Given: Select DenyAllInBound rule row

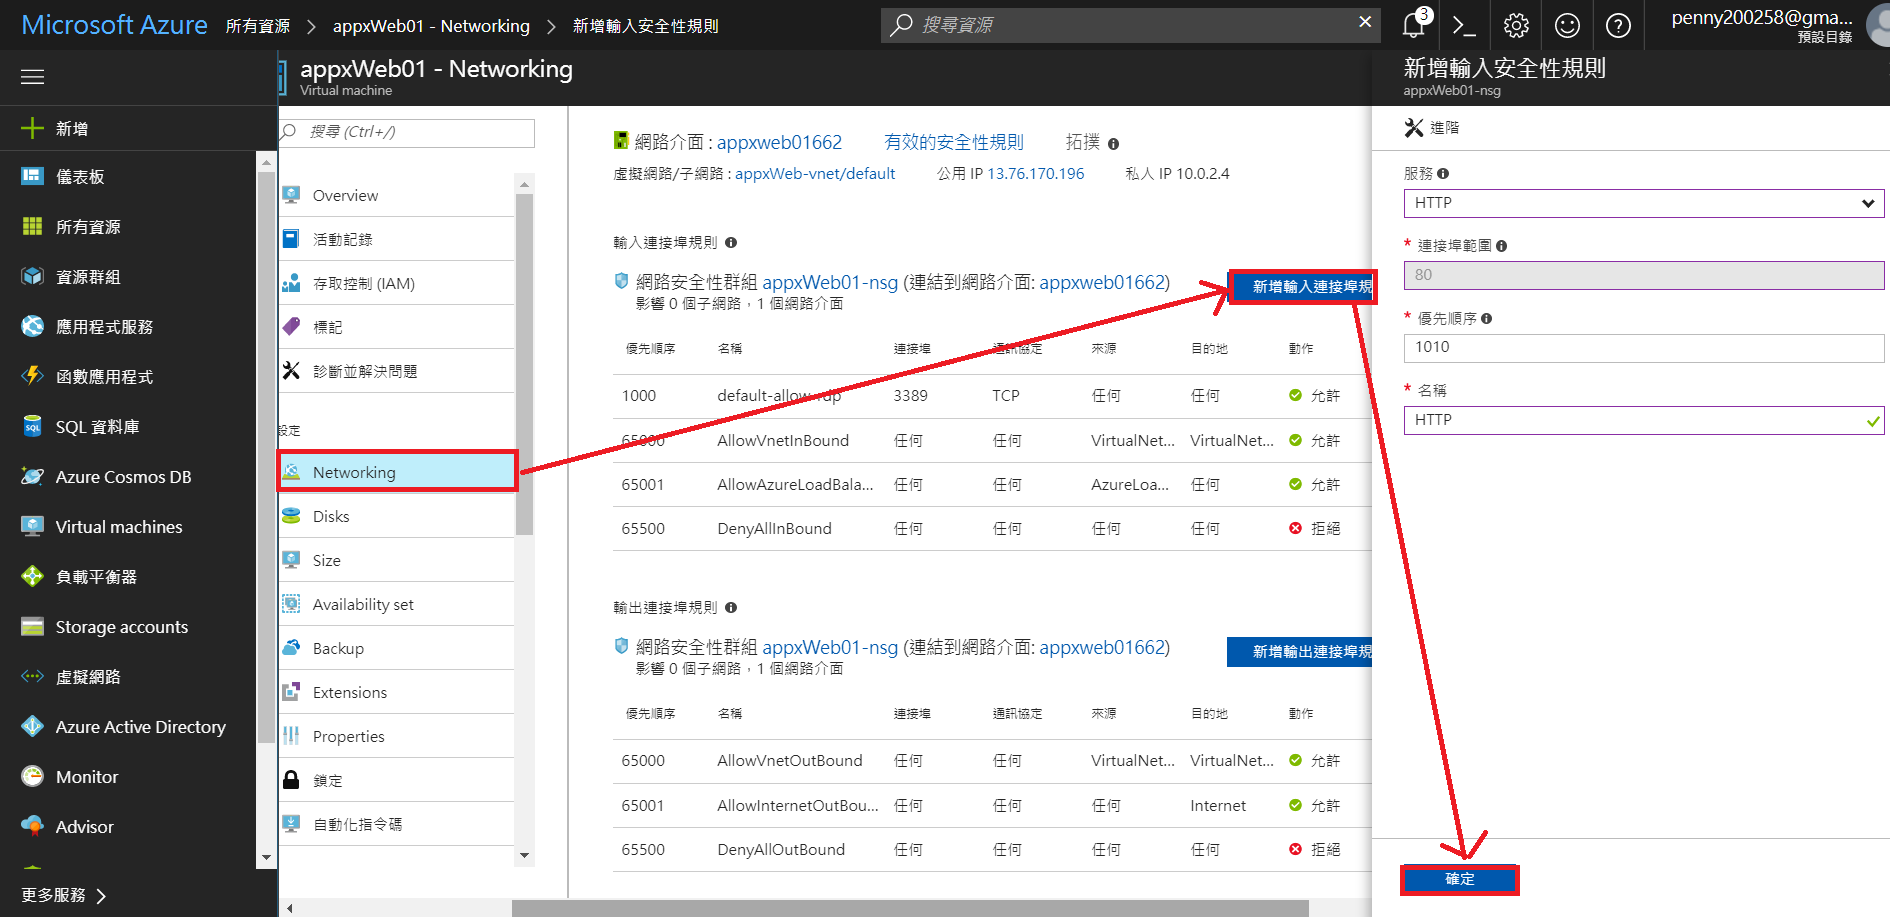Looking at the screenshot, I should point(992,529).
